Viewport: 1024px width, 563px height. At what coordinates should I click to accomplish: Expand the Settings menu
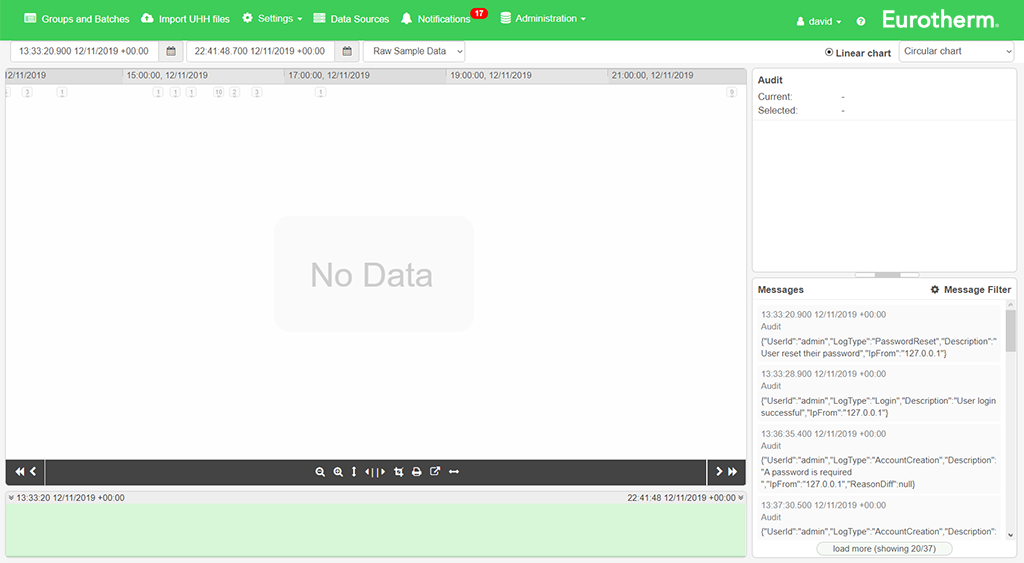tap(272, 18)
